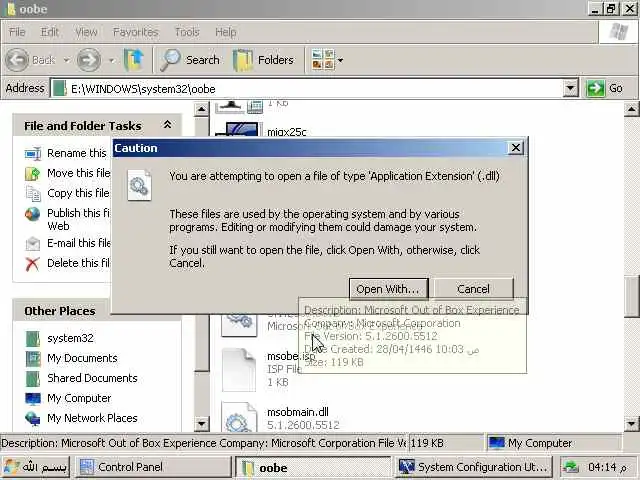Image resolution: width=640 pixels, height=480 pixels.
Task: Expand the Address bar dropdown
Action: [570, 88]
